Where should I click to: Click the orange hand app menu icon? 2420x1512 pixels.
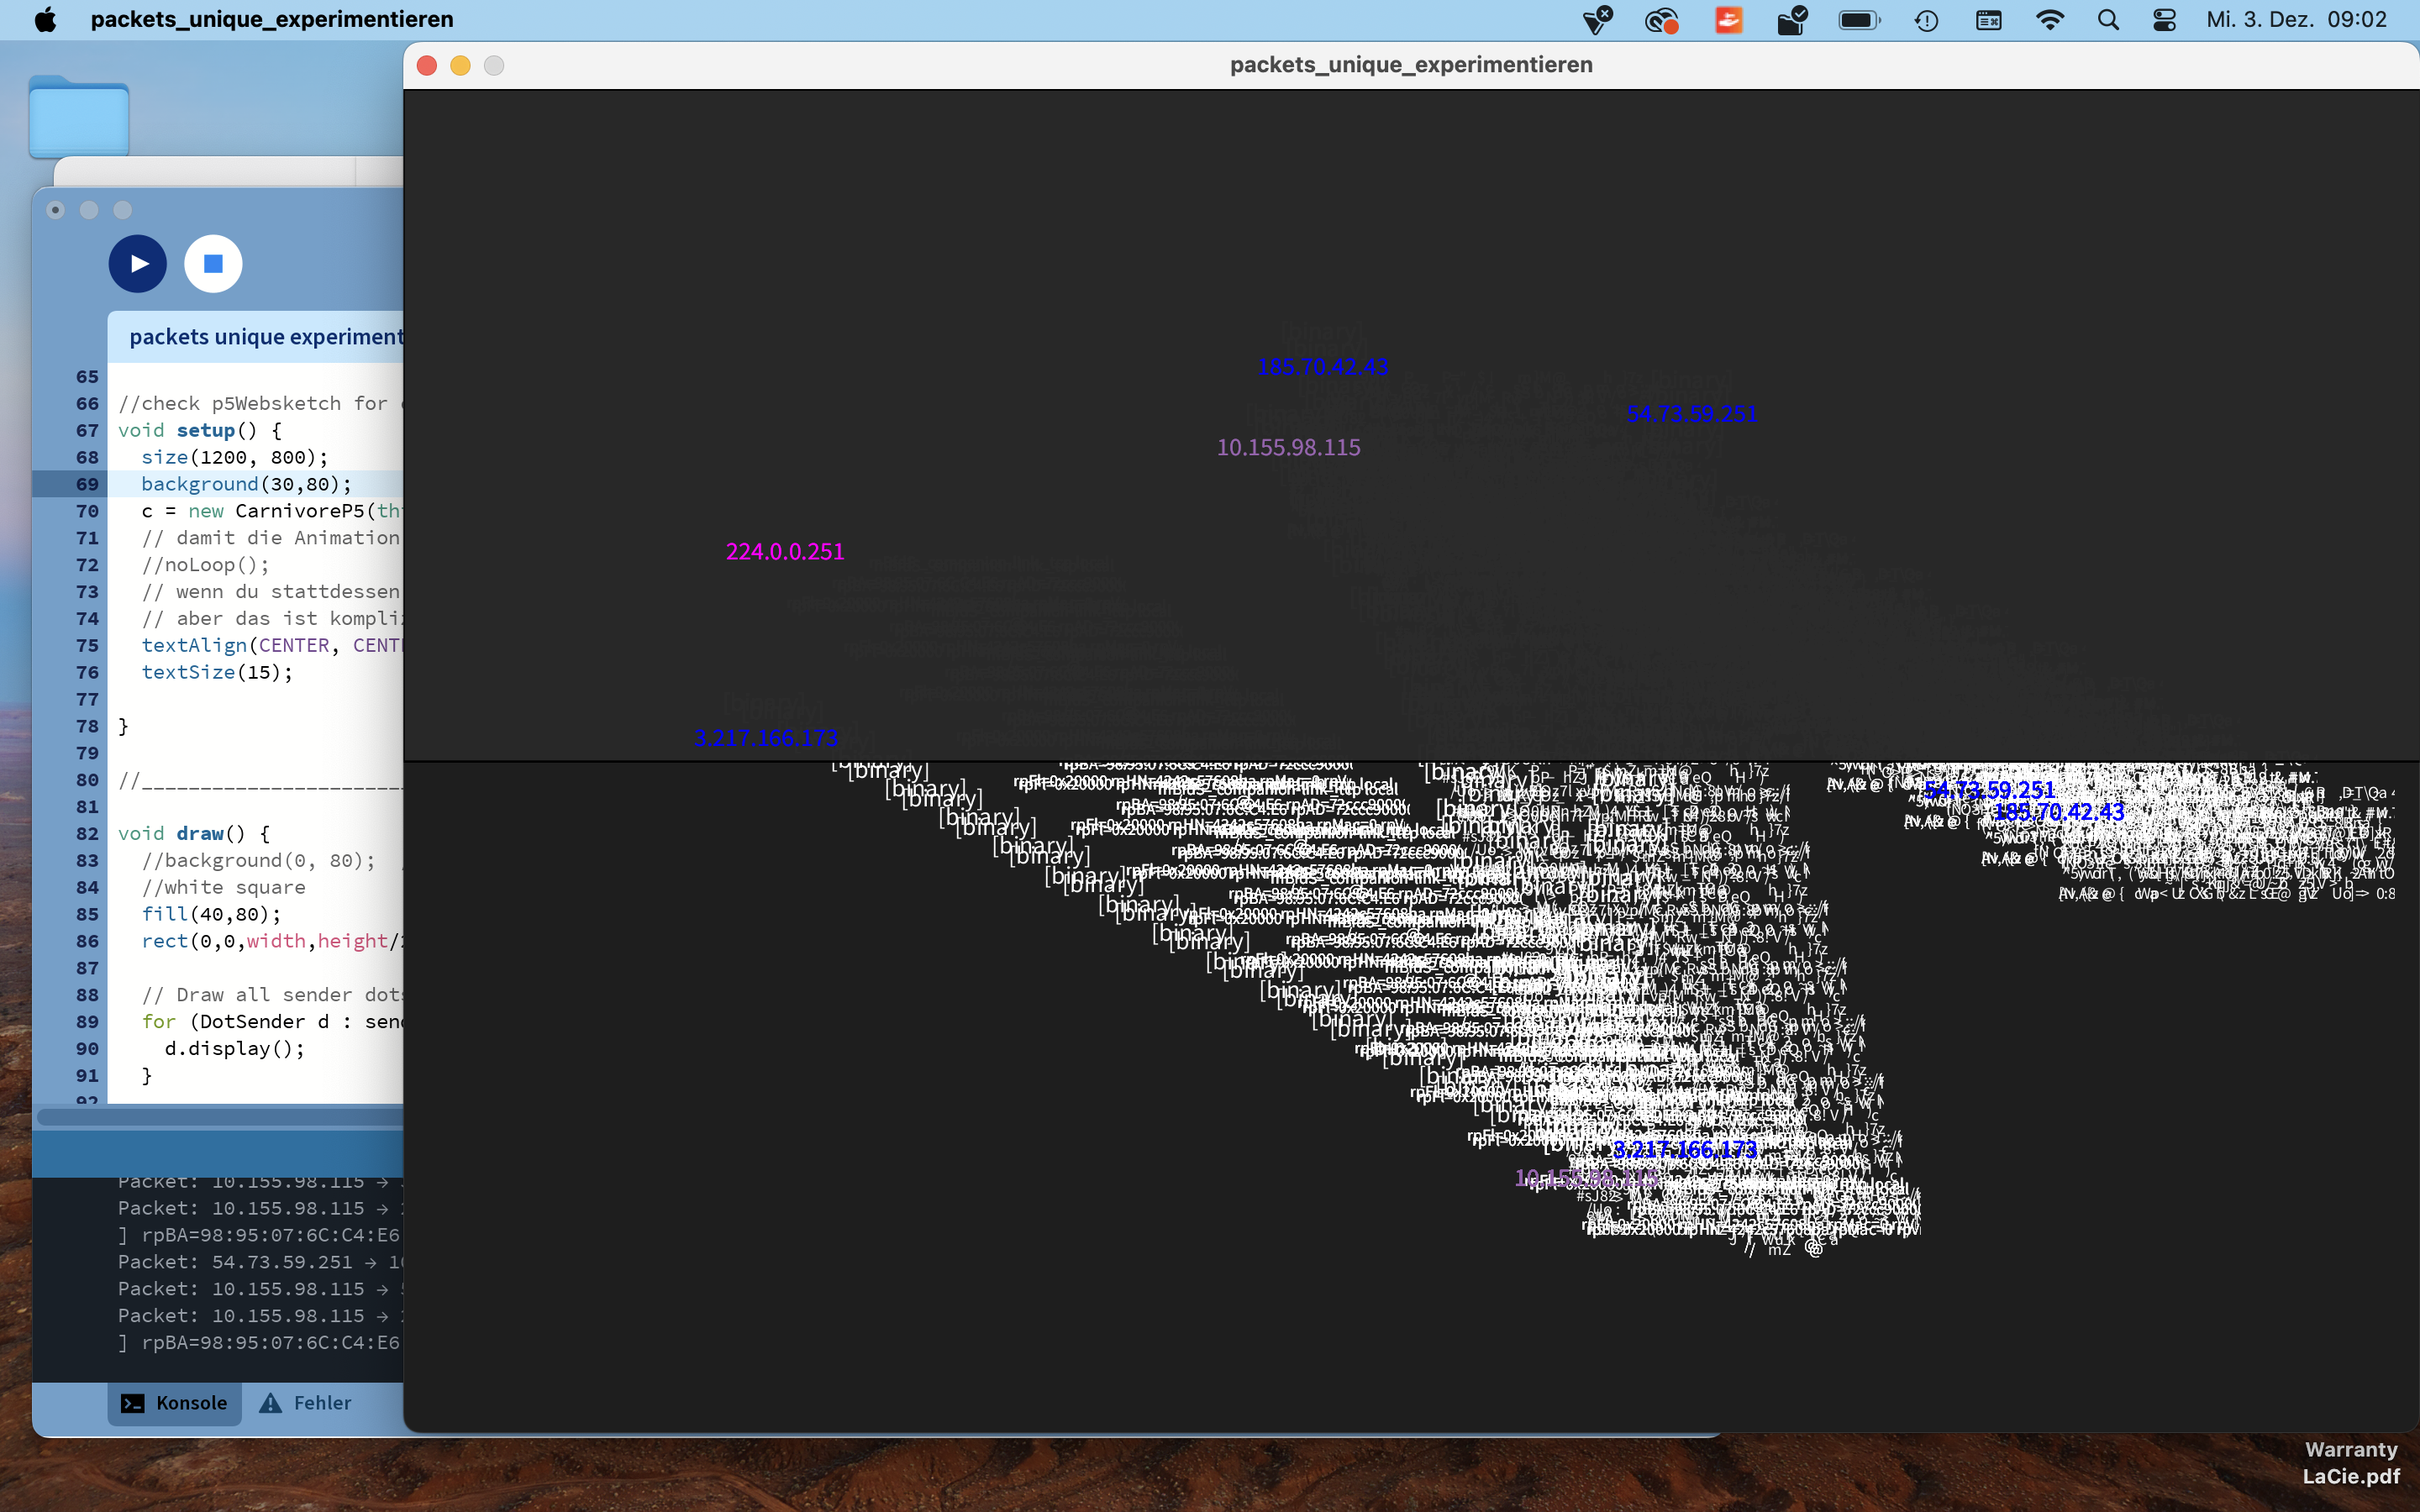1729,20
